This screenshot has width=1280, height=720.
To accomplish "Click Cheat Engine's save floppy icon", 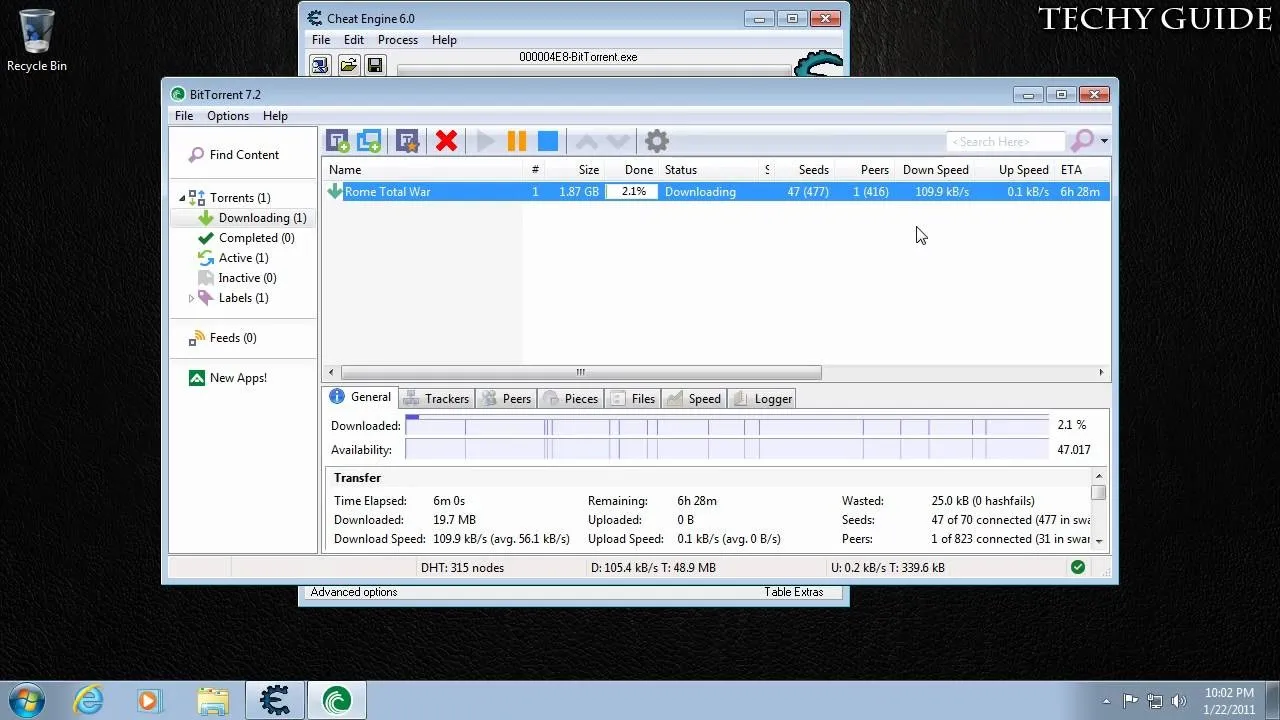I will coord(375,66).
